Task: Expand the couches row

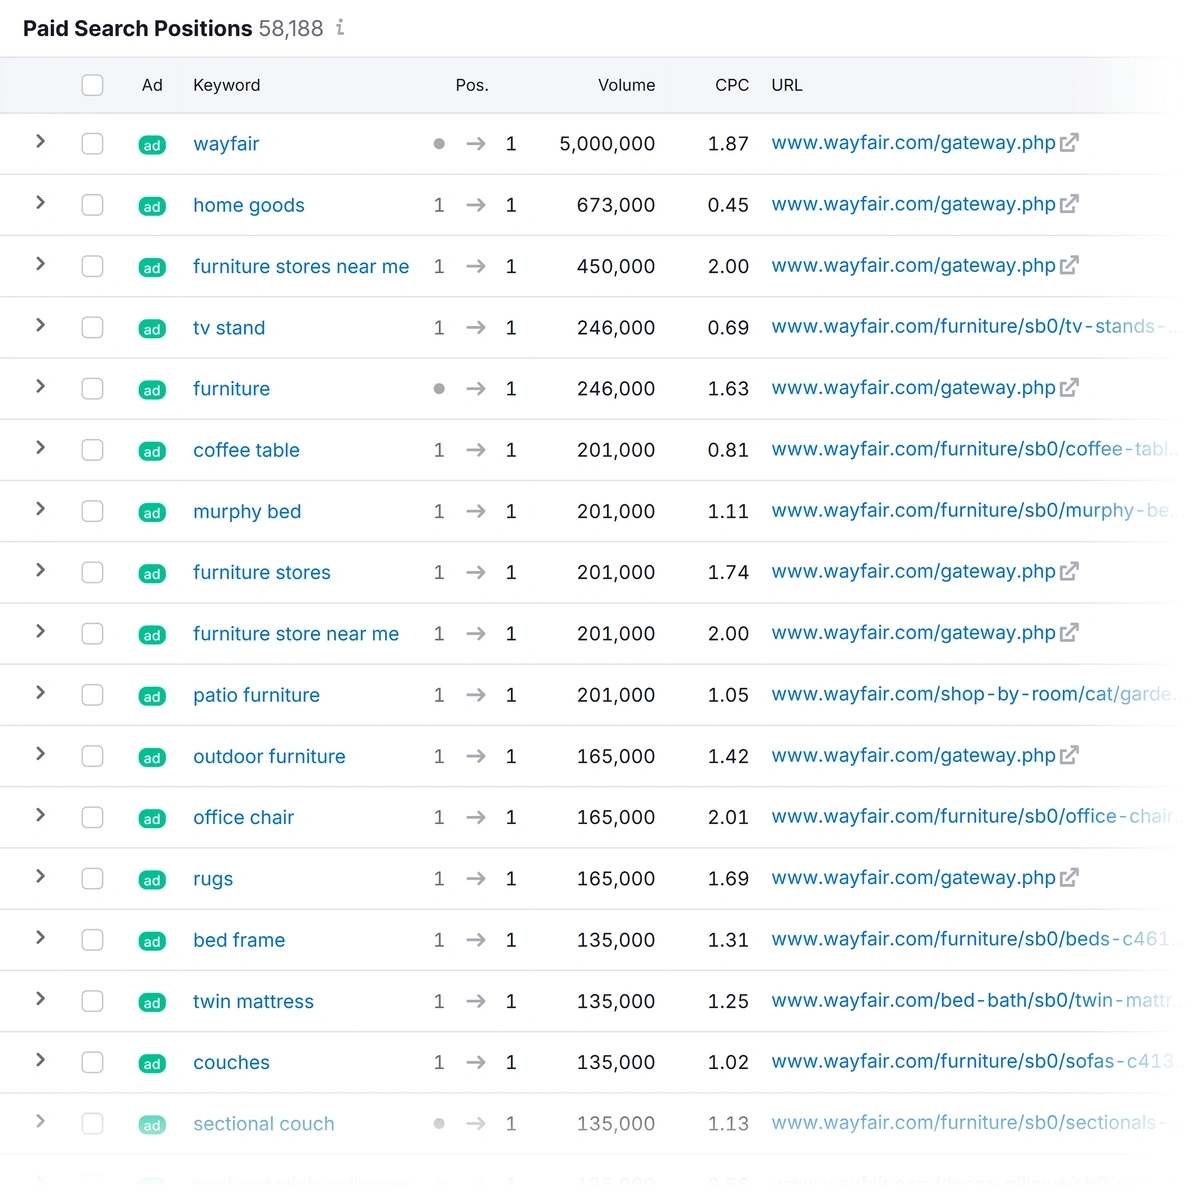Action: pyautogui.click(x=40, y=1059)
